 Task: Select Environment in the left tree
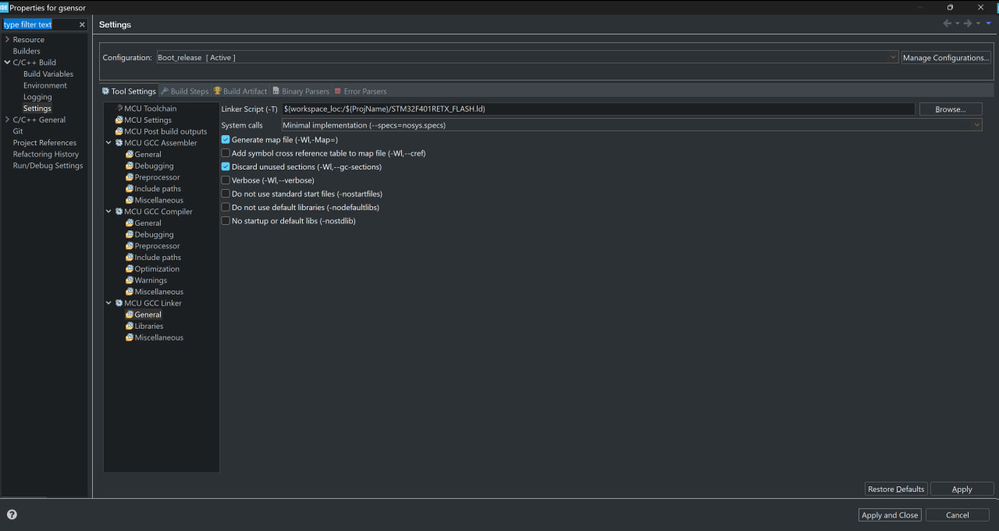tap(45, 85)
